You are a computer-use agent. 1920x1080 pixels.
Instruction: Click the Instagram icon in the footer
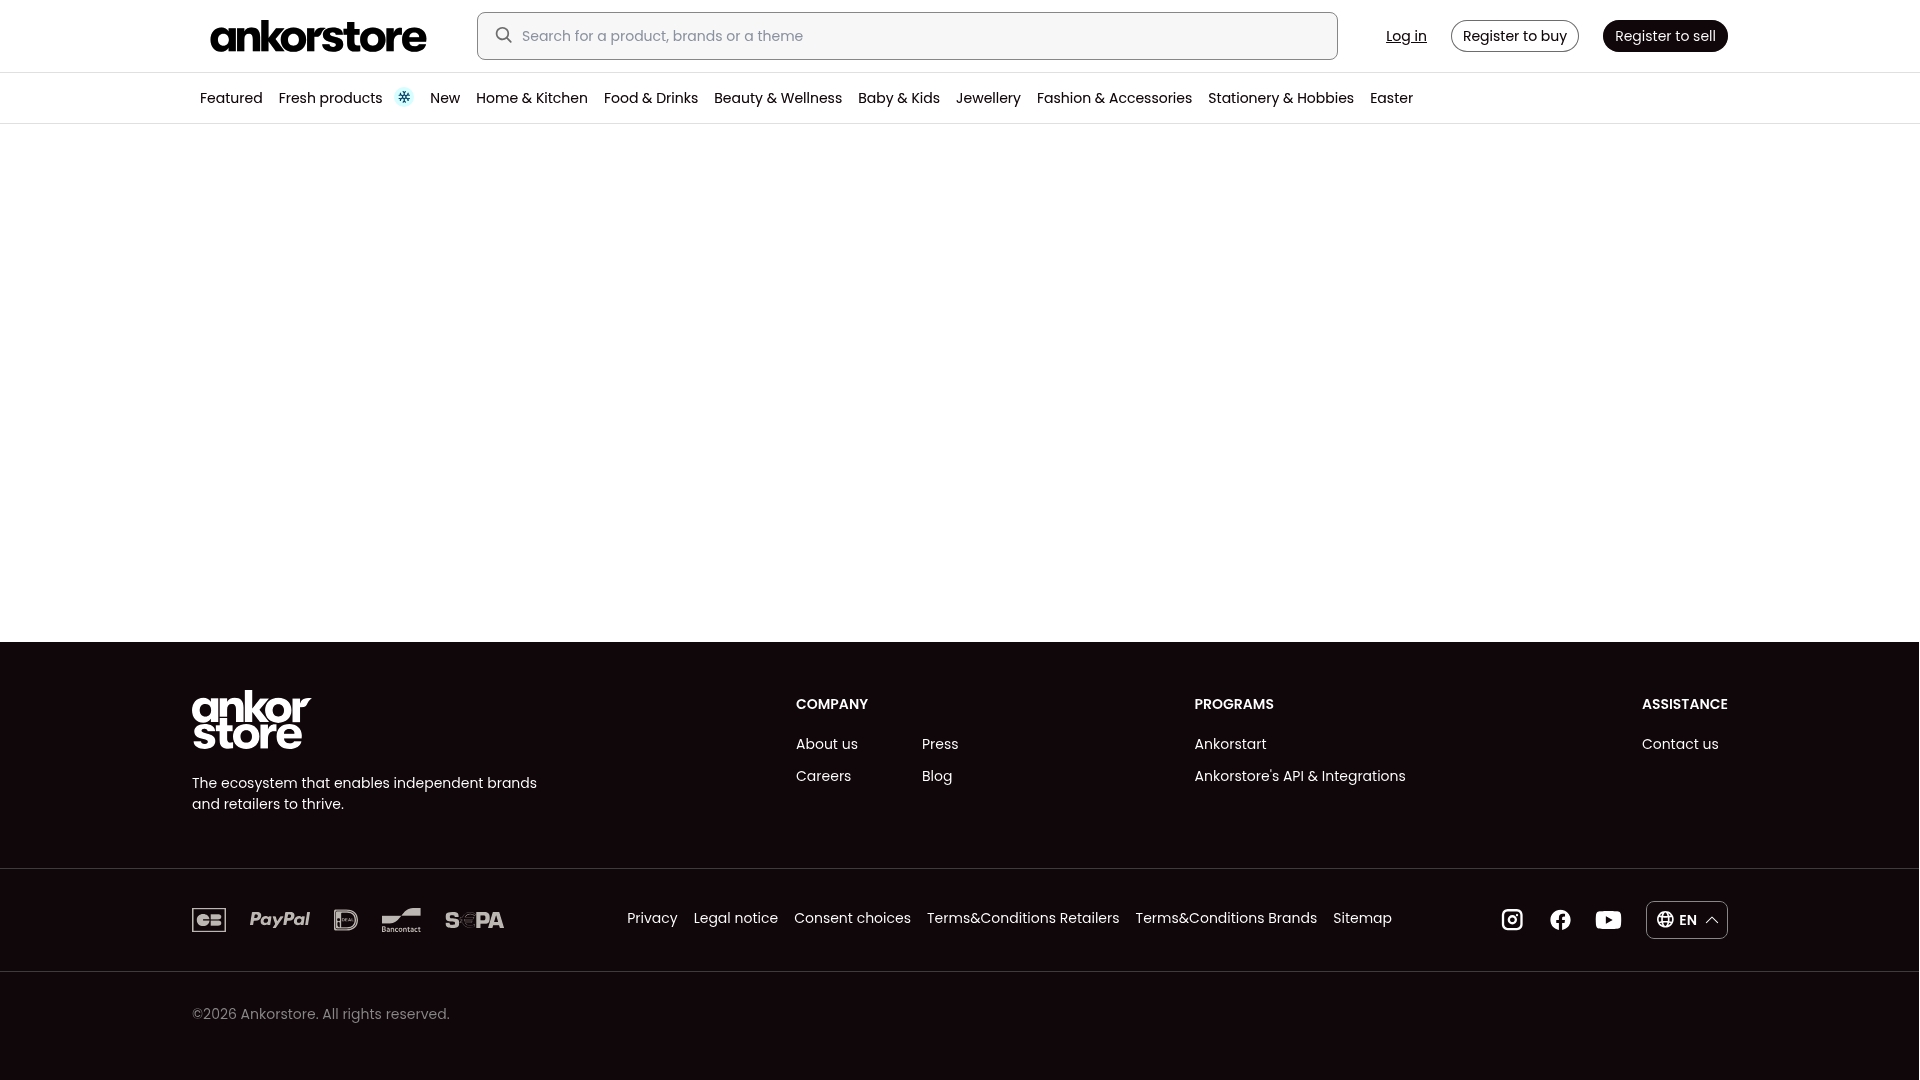(1512, 920)
